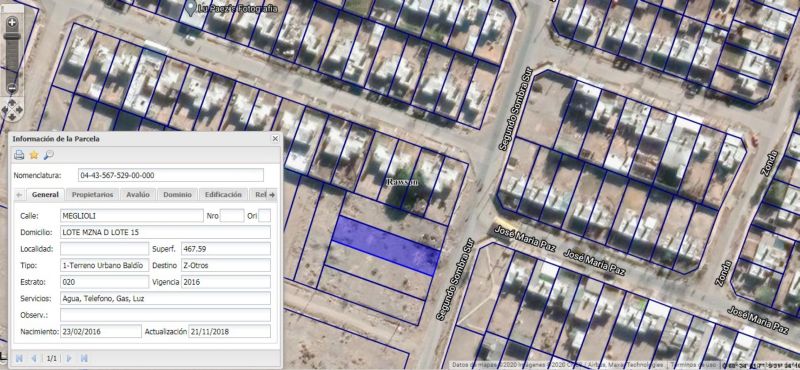
Task: Go to next record in pager
Action: [69, 358]
